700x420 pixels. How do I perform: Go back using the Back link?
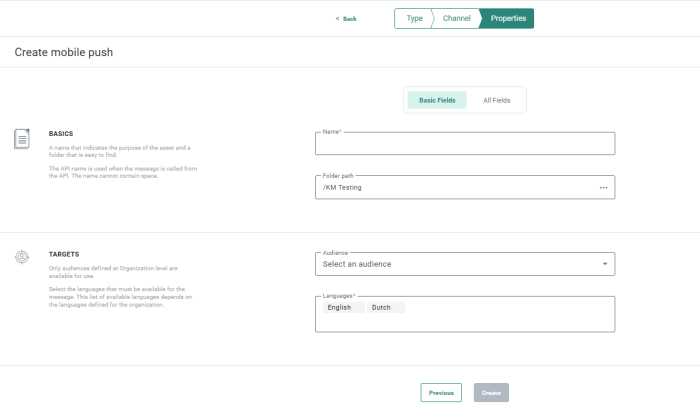click(345, 18)
